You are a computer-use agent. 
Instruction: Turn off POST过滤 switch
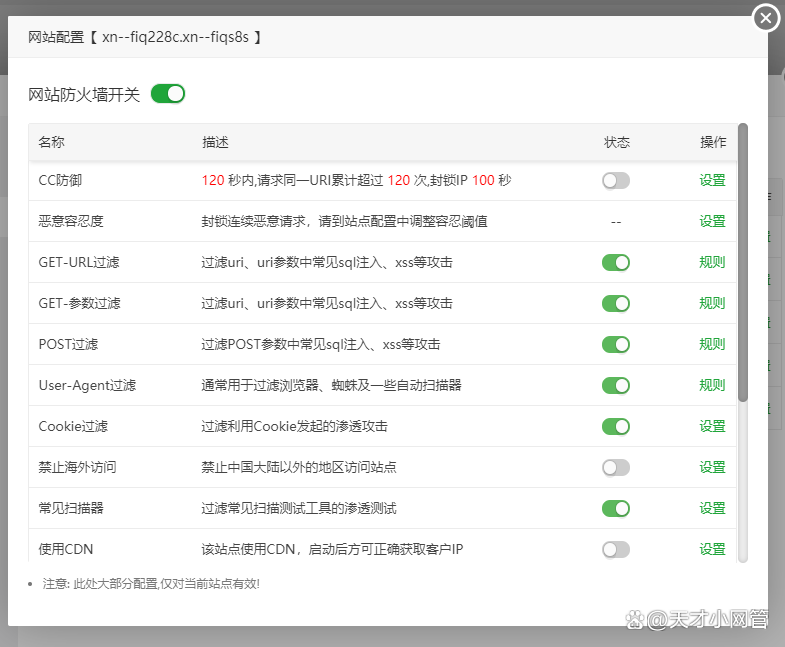[x=616, y=345]
